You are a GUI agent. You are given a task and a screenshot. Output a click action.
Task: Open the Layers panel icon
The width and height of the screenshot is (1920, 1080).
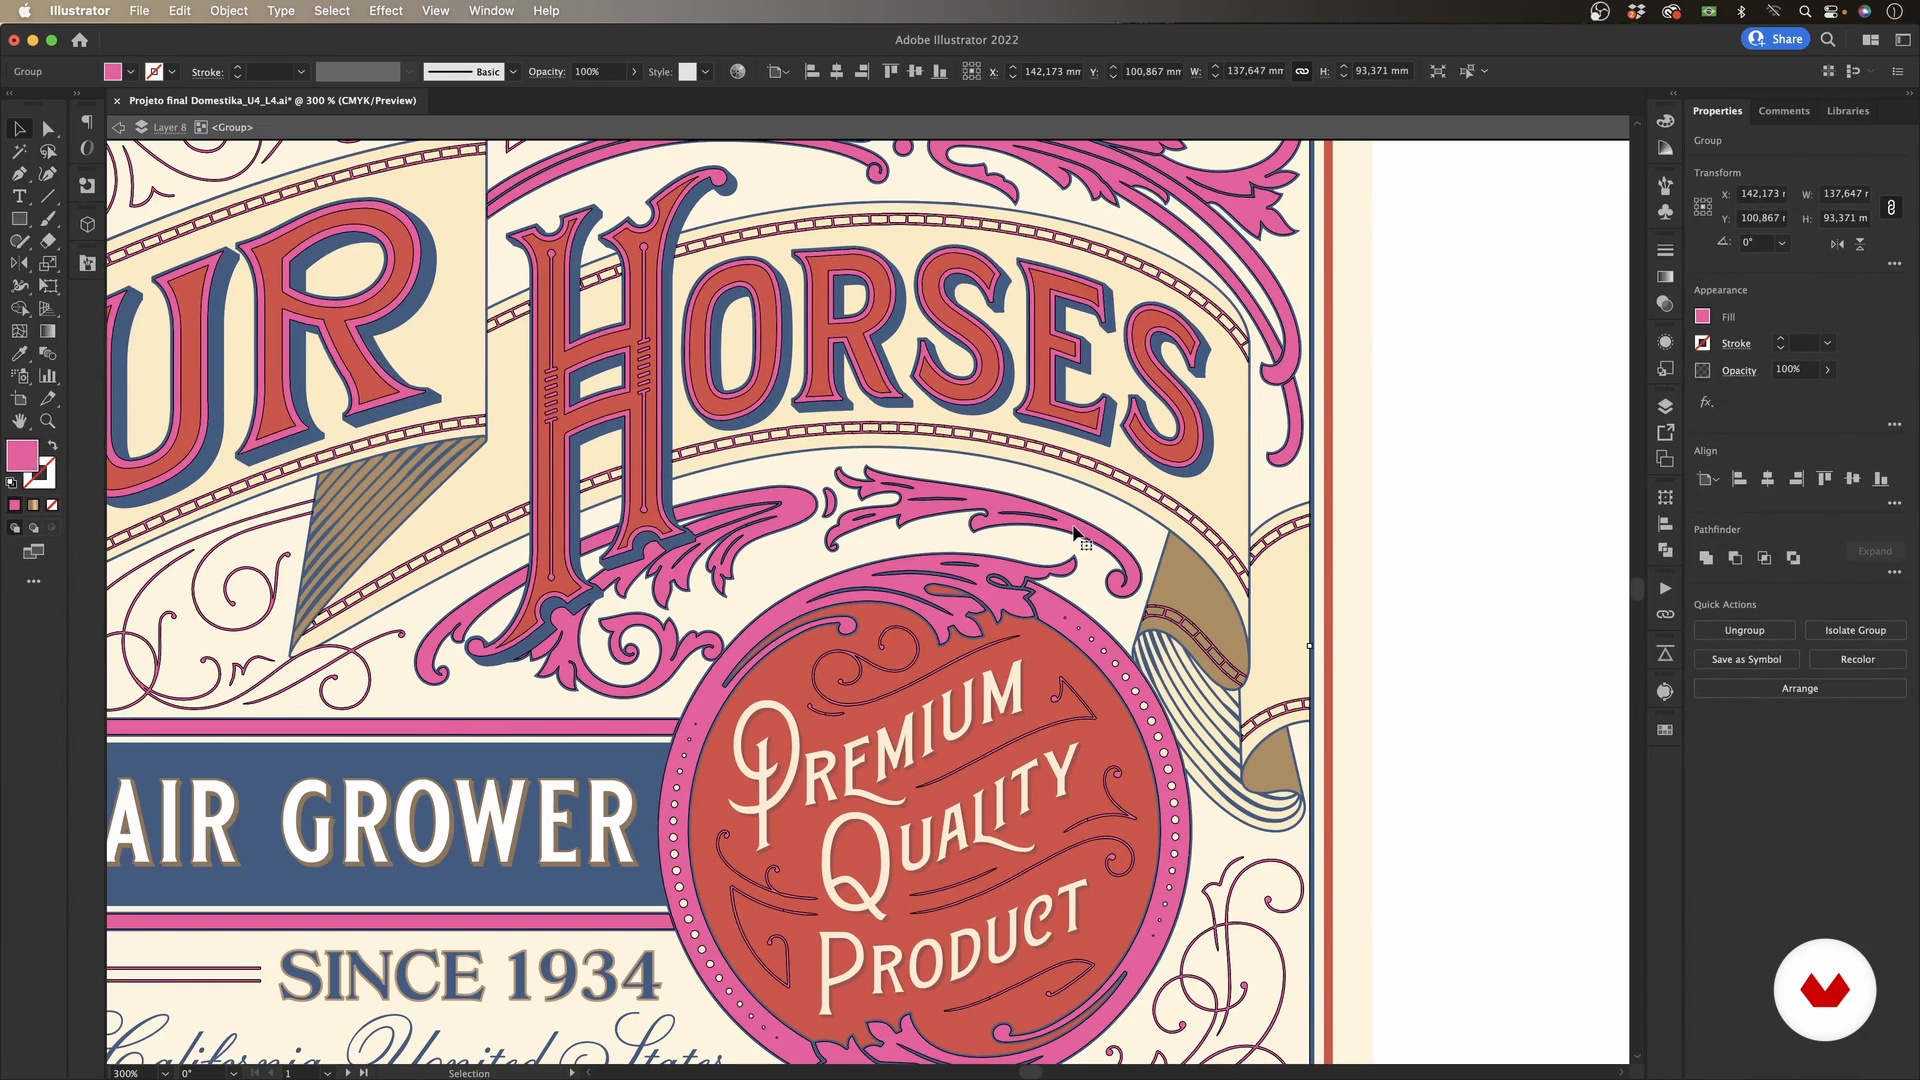pos(1665,406)
